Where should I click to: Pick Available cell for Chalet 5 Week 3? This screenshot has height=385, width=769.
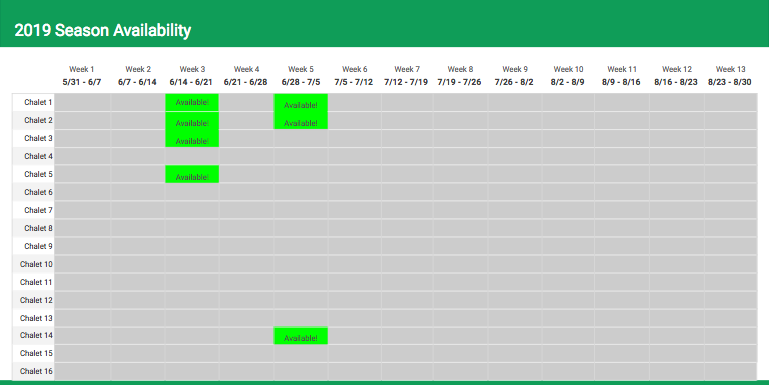tap(192, 174)
